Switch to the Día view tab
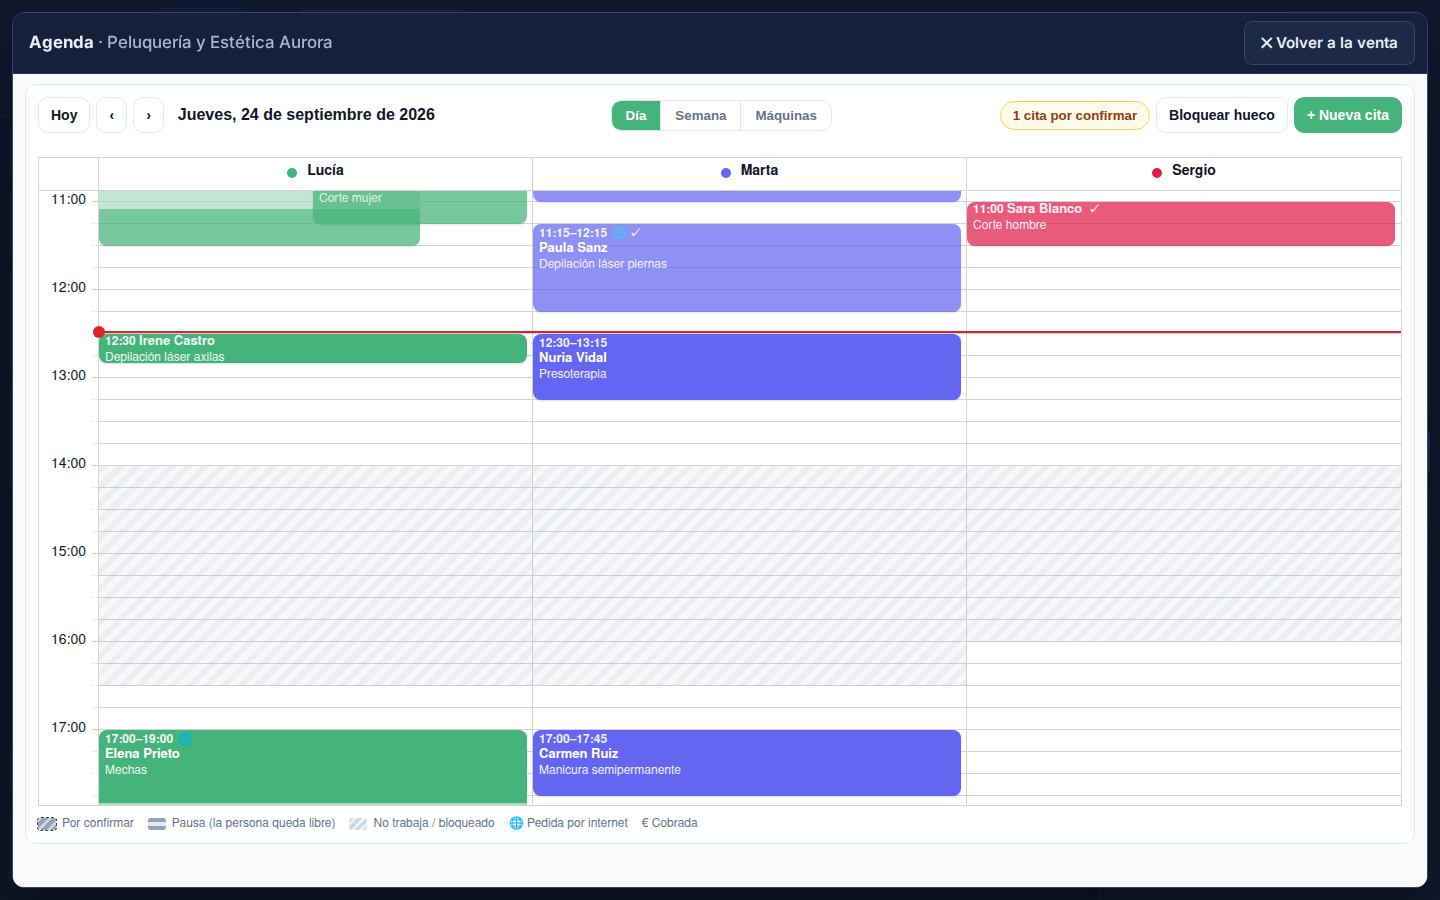 point(636,116)
